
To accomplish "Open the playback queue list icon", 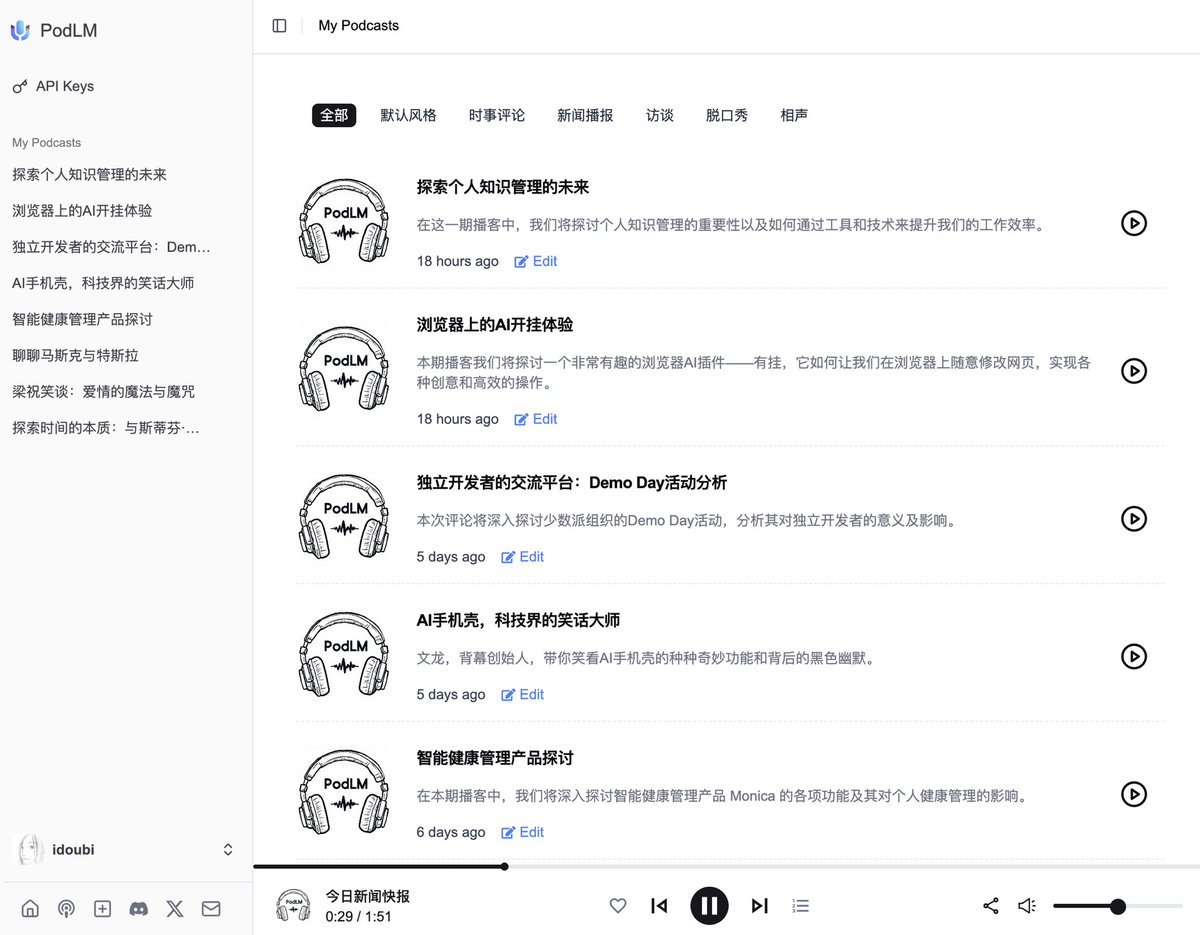I will pyautogui.click(x=800, y=905).
